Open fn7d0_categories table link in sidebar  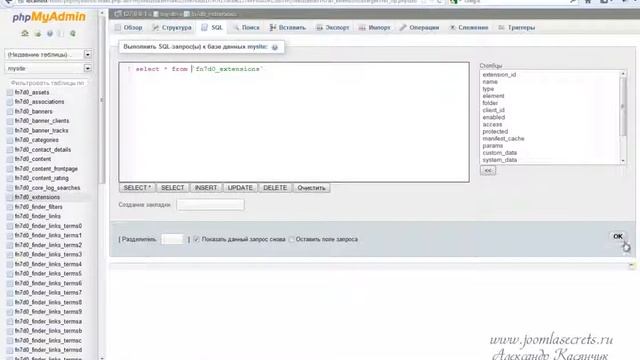36,140
